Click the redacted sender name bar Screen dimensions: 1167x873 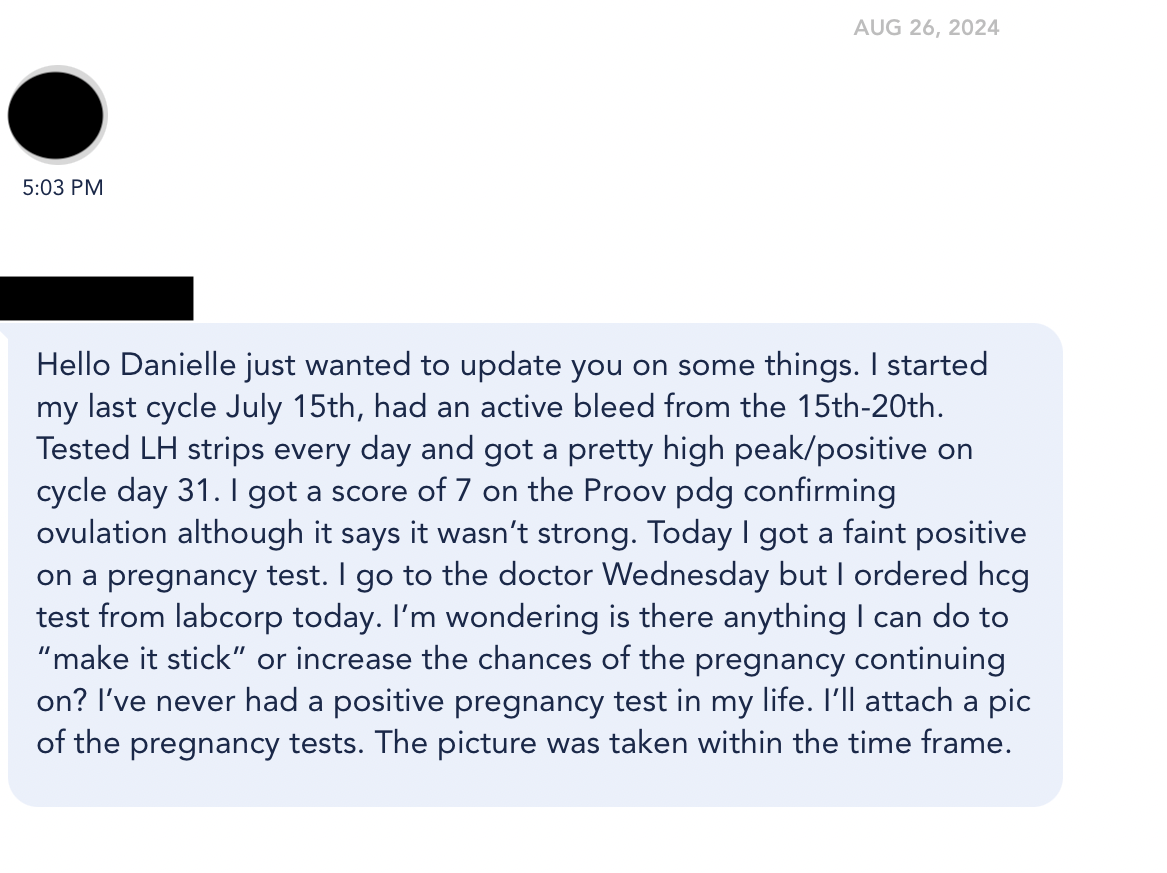coord(96,298)
